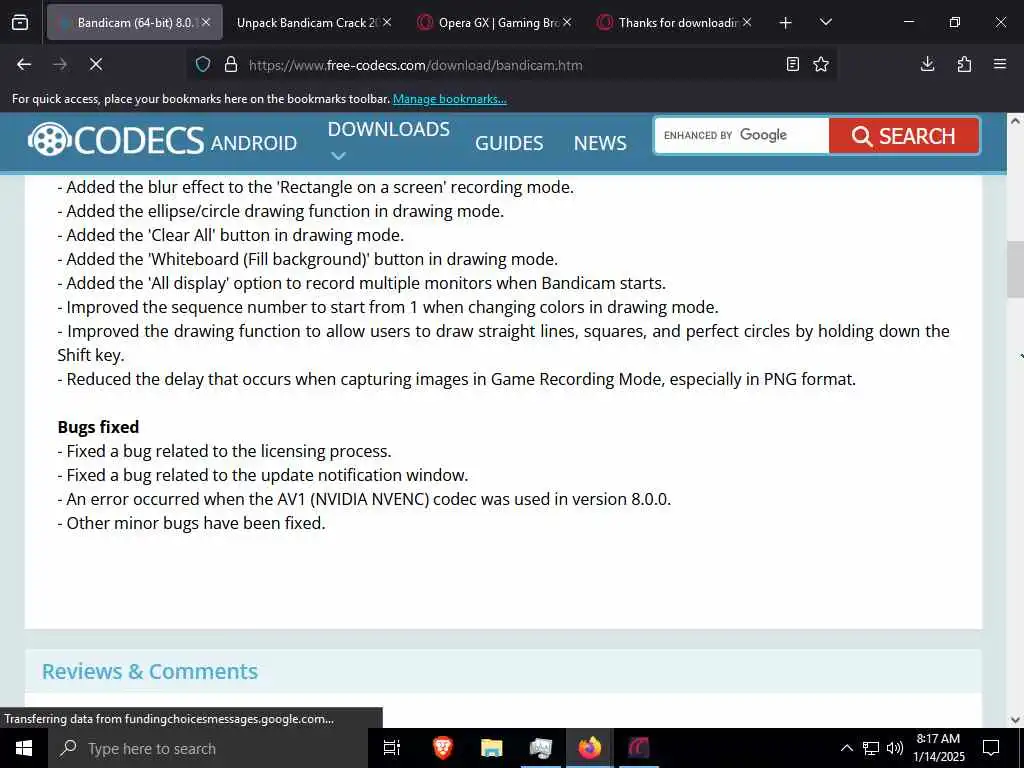The height and width of the screenshot is (768, 1024).
Task: Close the Bandicam (64-bit) tab
Action: (206, 22)
